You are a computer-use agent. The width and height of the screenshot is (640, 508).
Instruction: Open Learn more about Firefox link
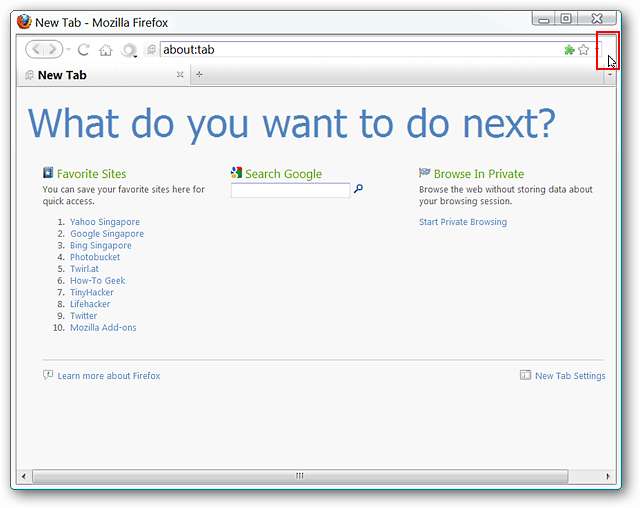coord(109,376)
